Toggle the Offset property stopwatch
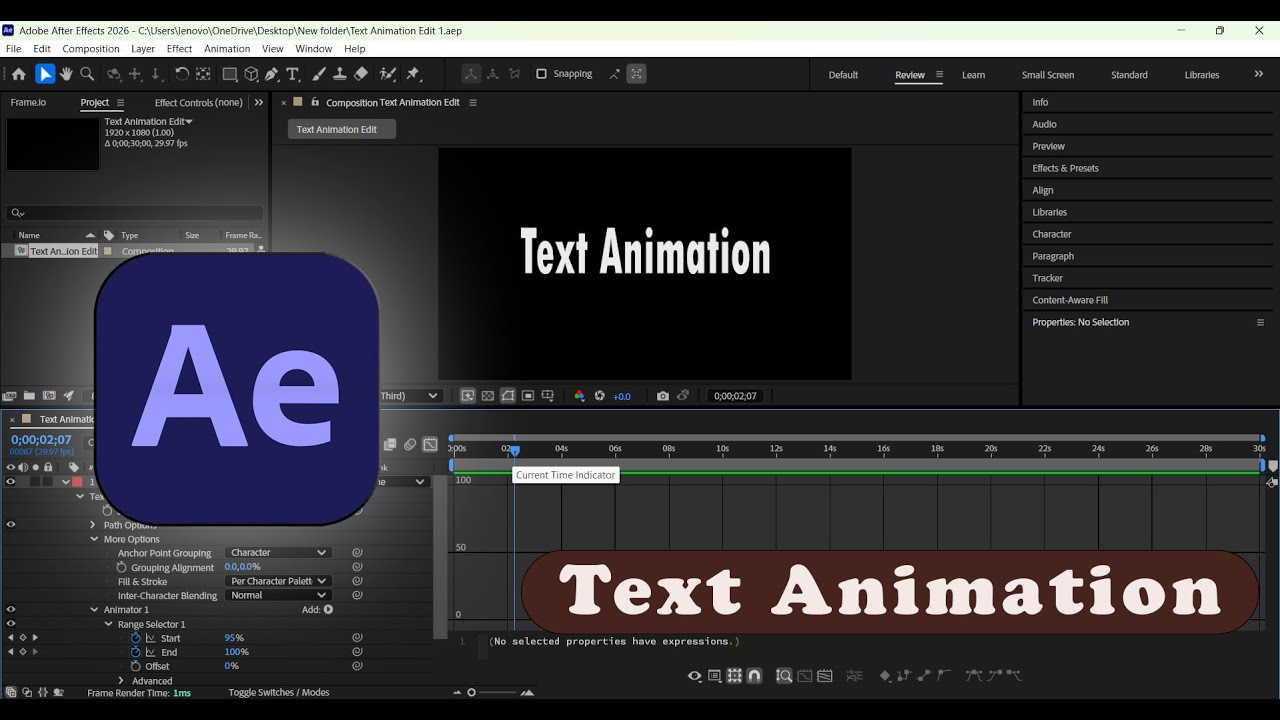The height and width of the screenshot is (720, 1280). coord(136,666)
